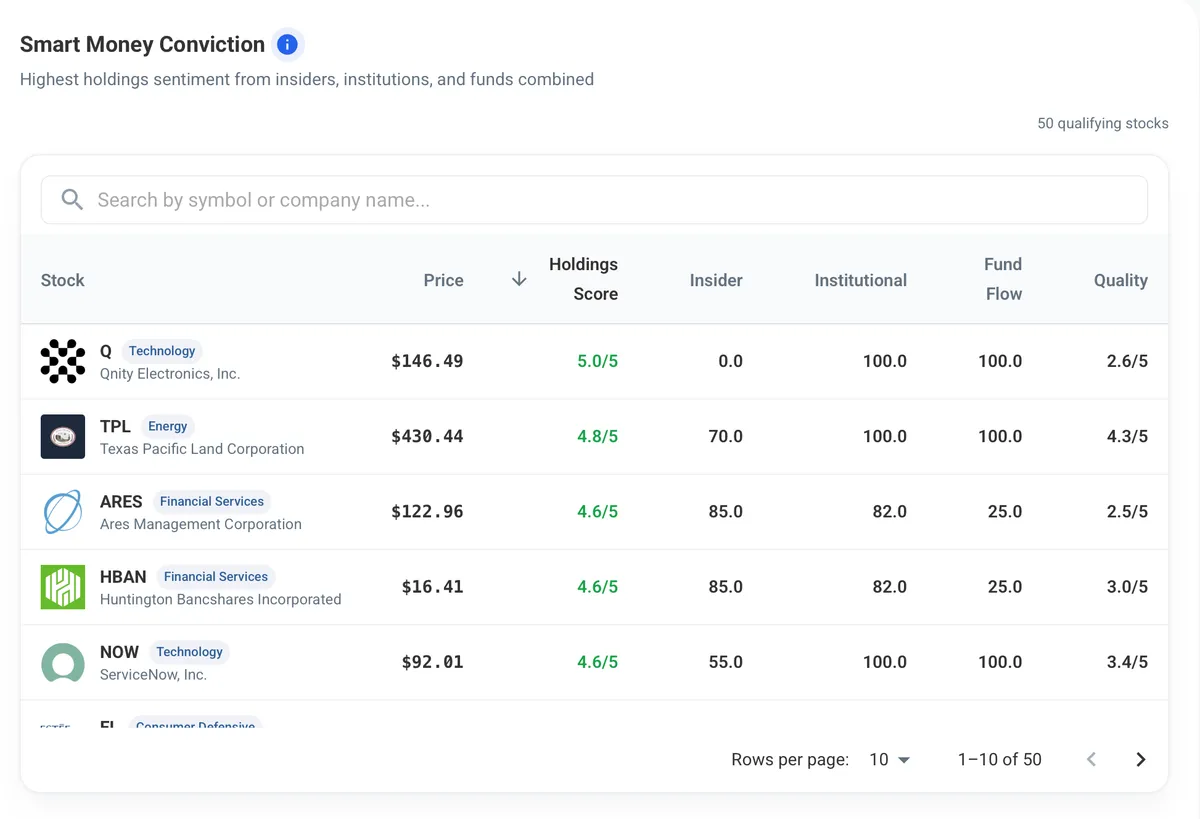Sort by the Fund Flow column header
The height and width of the screenshot is (819, 1200).
1003,279
